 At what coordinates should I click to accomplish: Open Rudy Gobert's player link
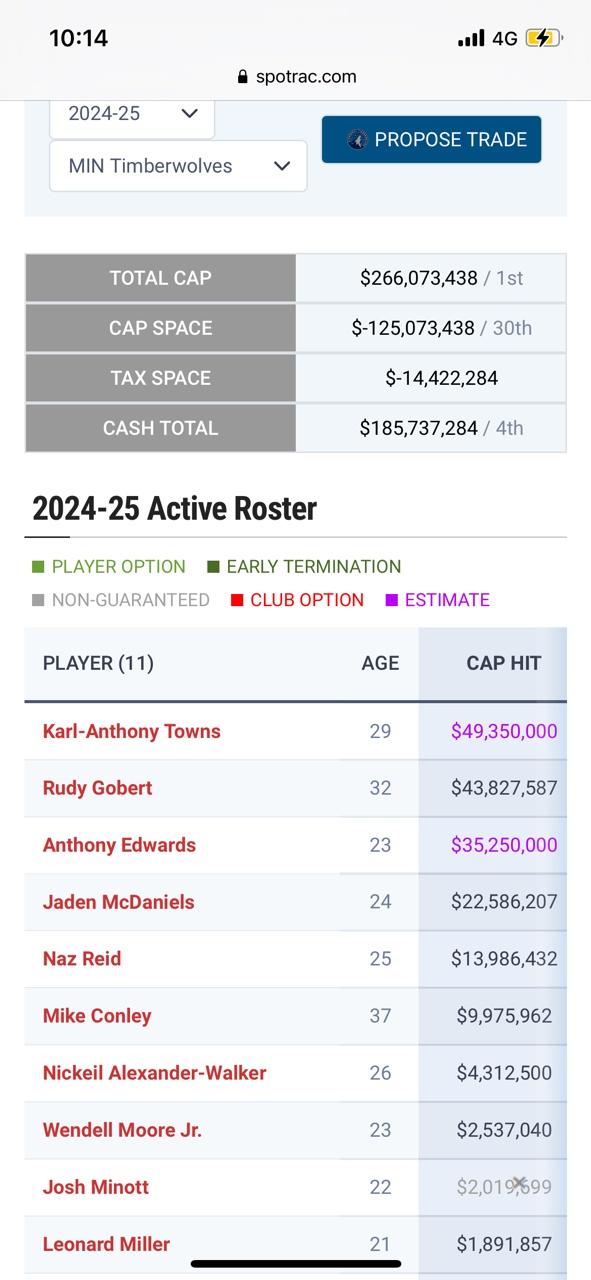point(98,788)
